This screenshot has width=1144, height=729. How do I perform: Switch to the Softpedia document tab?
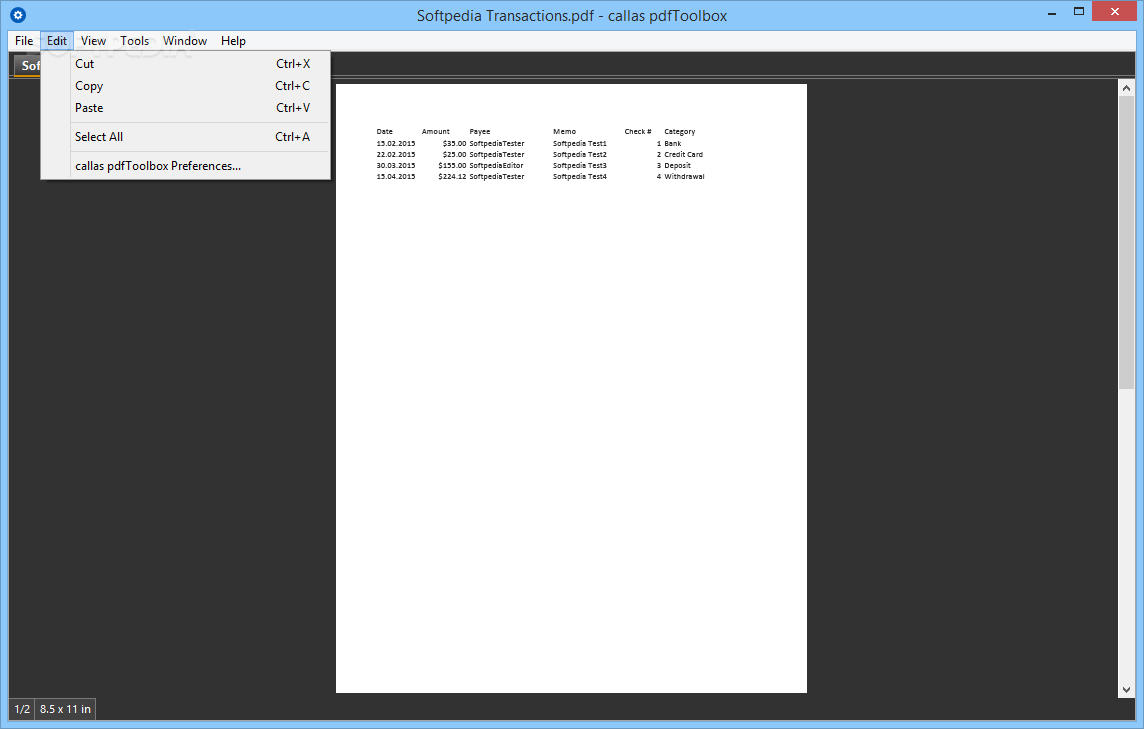[28, 66]
